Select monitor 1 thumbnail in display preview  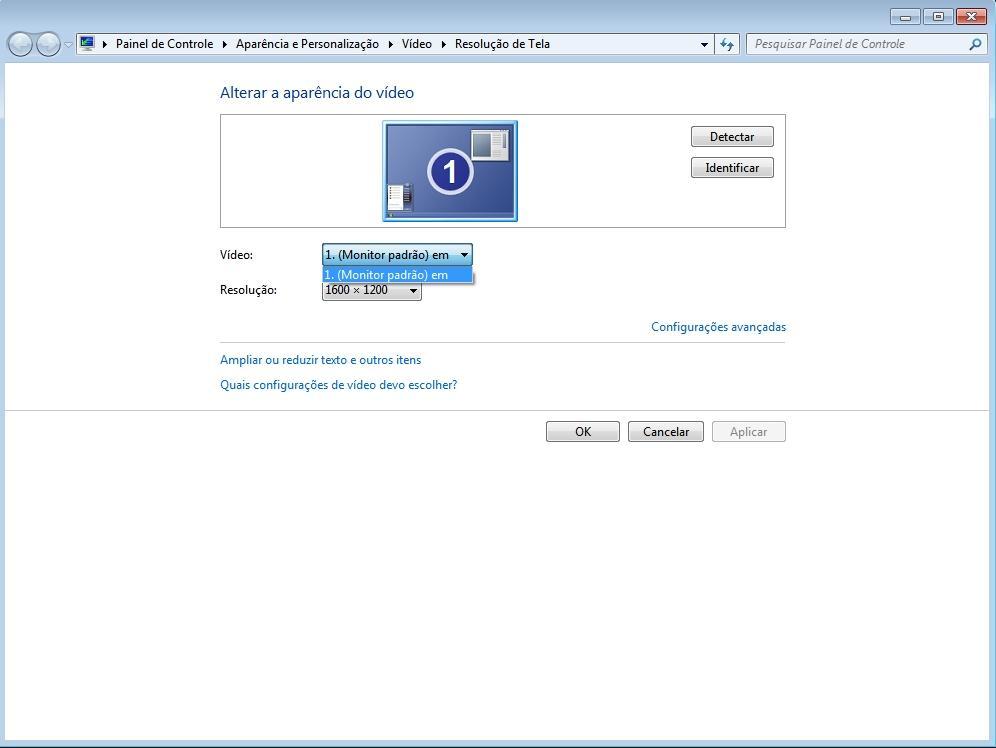[450, 171]
